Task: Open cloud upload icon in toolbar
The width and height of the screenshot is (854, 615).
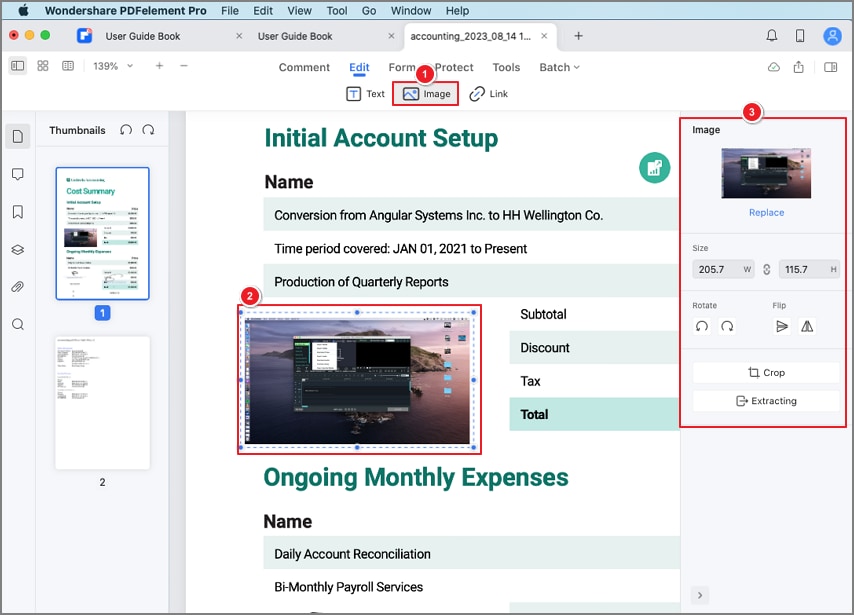Action: (x=773, y=67)
